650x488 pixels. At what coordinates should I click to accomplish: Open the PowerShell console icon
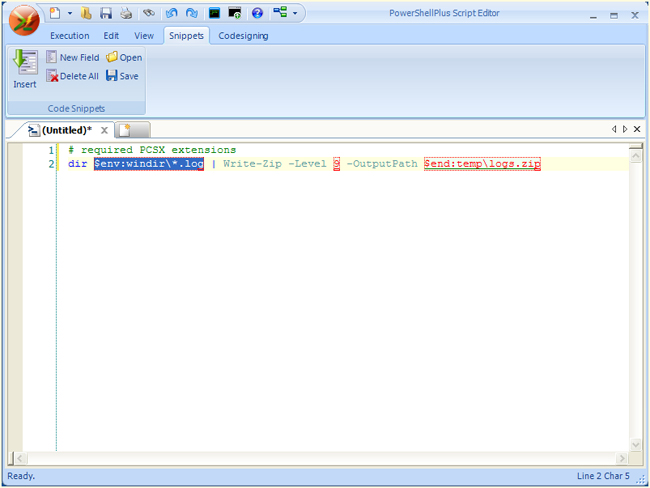[x=214, y=13]
